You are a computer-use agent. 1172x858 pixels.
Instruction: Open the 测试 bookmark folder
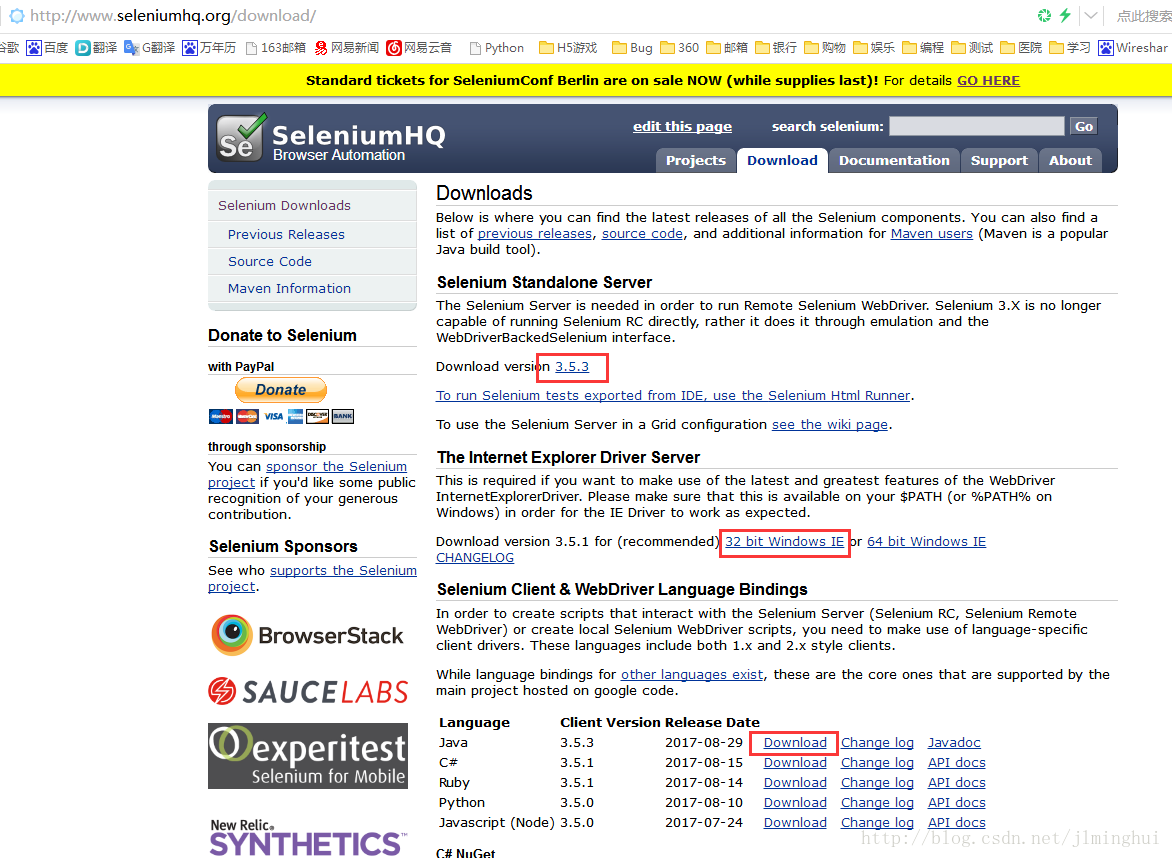(972, 48)
